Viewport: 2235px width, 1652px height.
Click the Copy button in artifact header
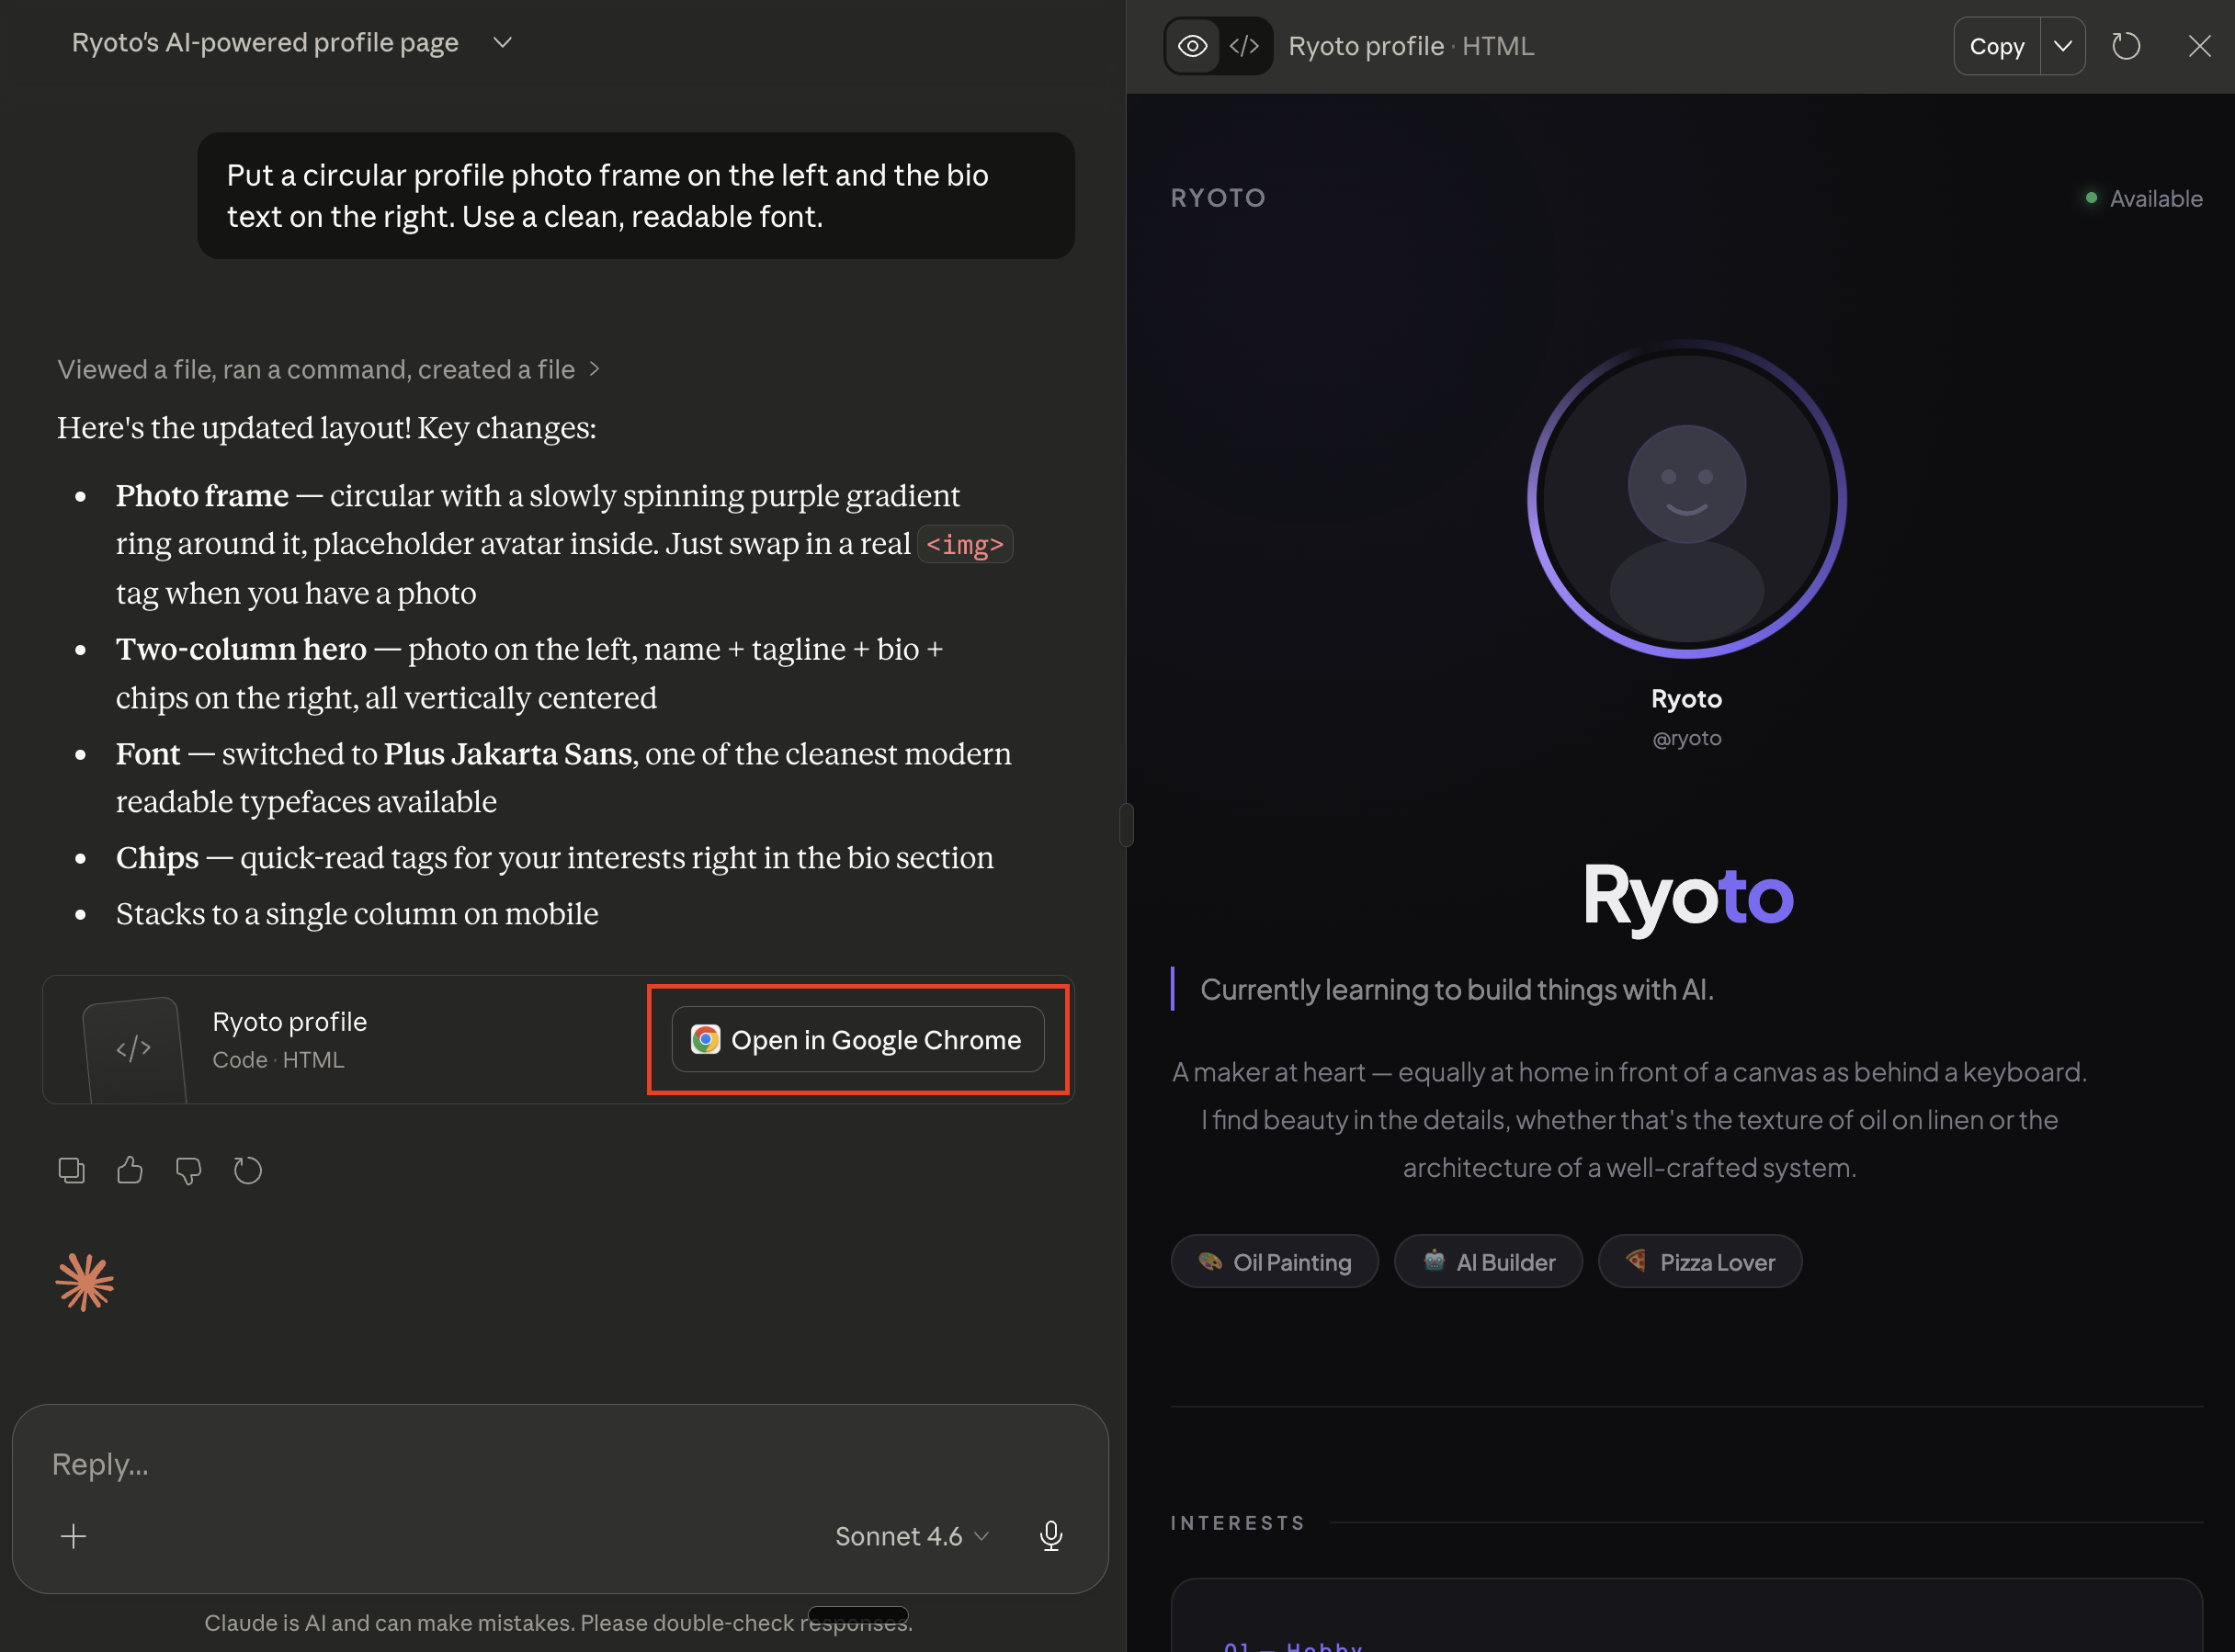(x=1996, y=46)
